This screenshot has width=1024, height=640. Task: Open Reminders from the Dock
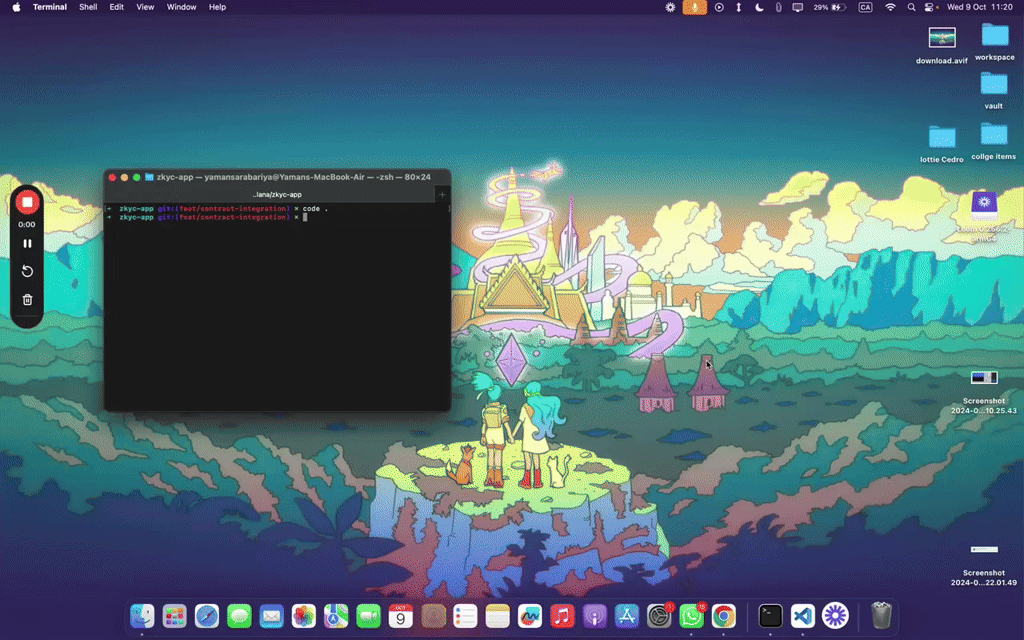tap(465, 615)
